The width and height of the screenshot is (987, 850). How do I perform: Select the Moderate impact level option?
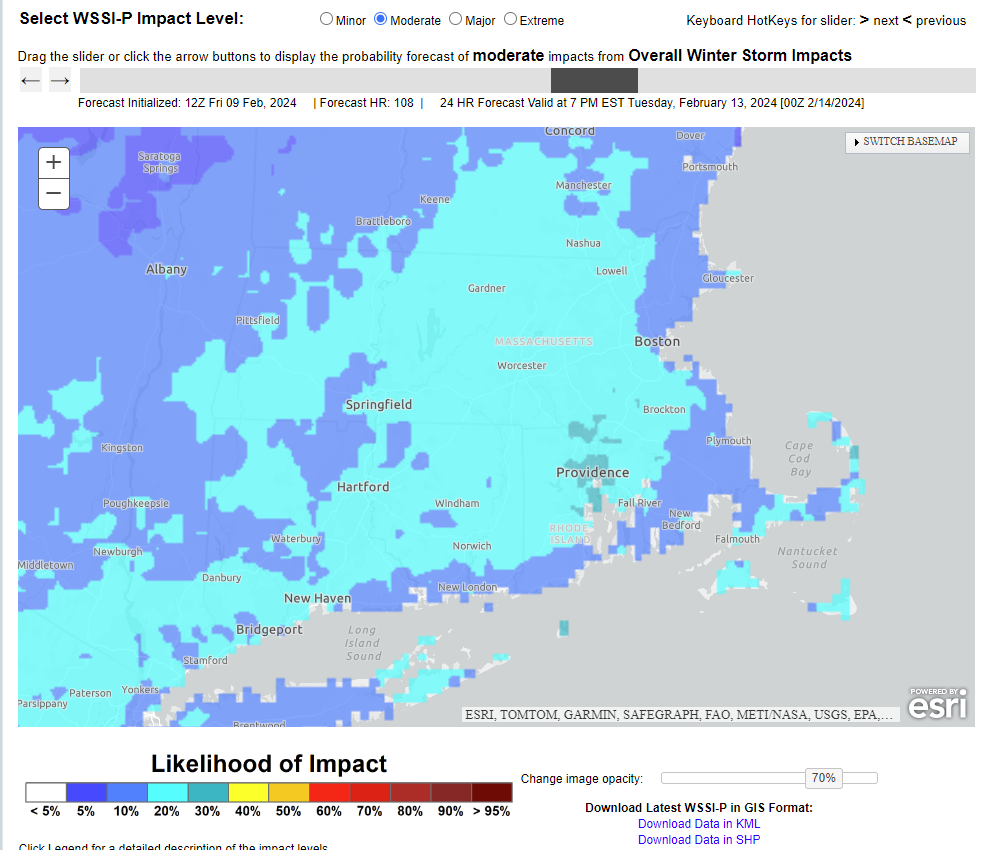[x=380, y=19]
